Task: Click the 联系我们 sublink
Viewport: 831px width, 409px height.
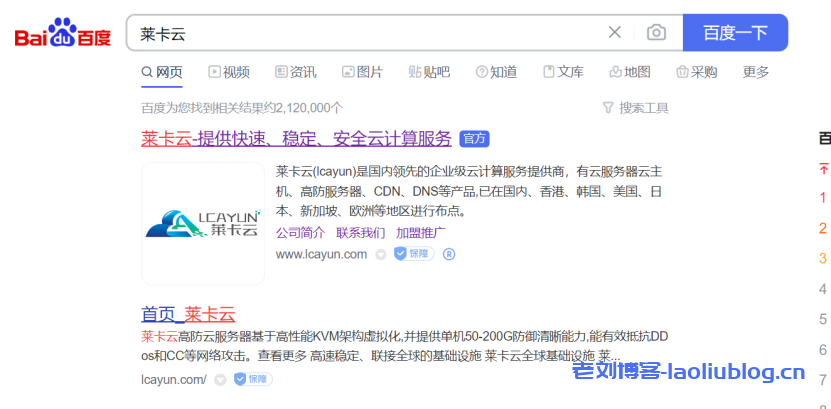Action: click(x=360, y=233)
